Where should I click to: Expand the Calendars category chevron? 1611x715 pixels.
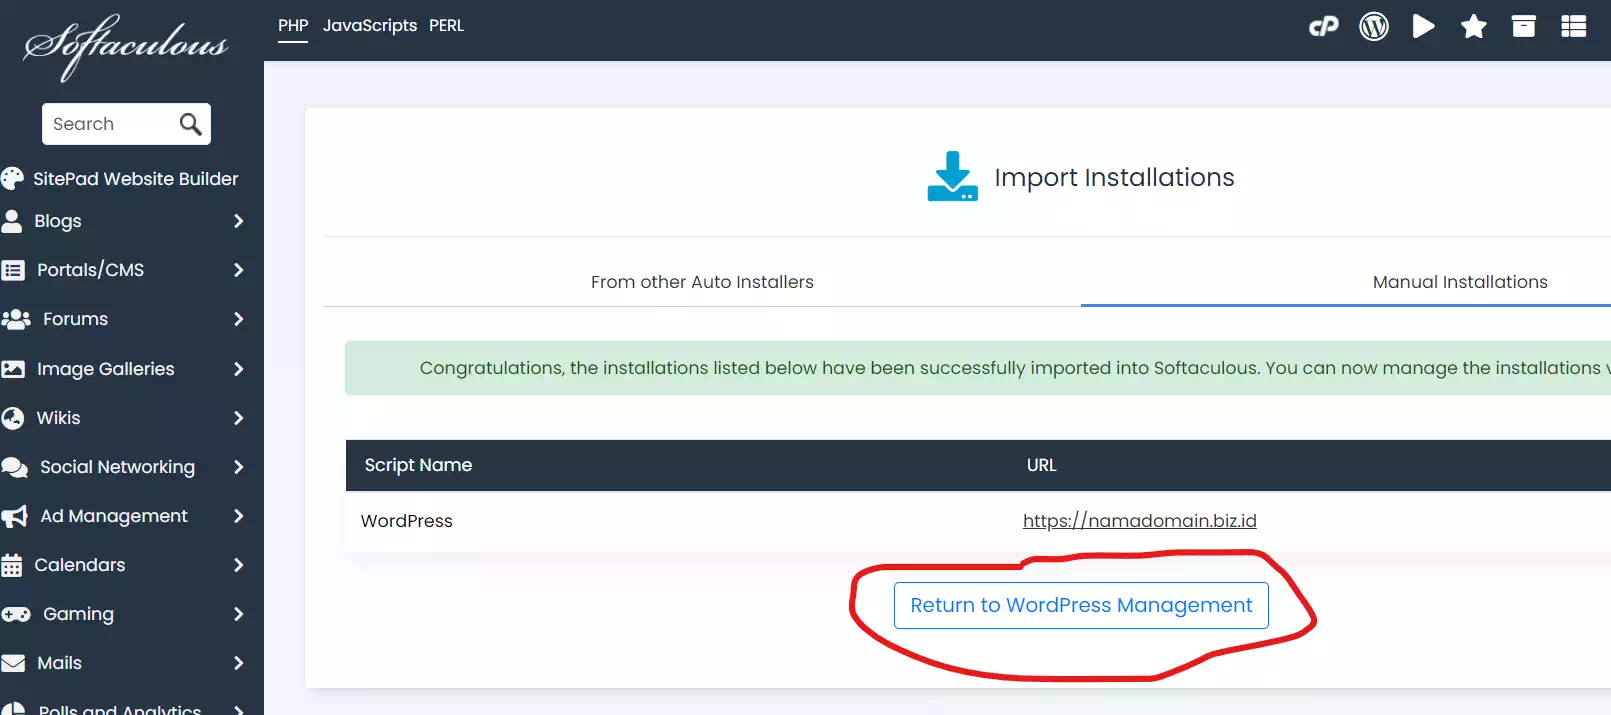238,565
